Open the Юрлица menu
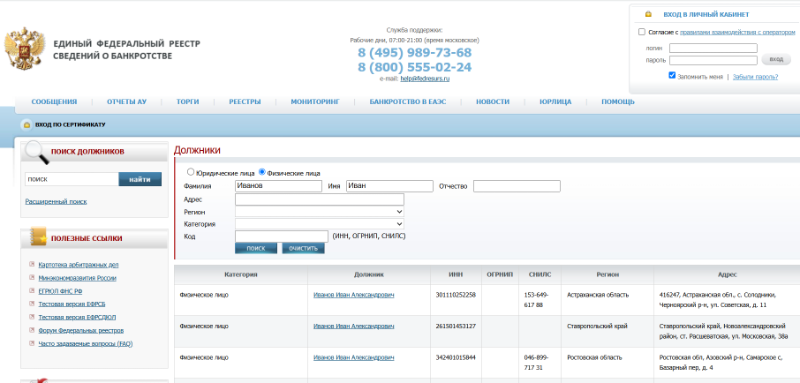 [x=555, y=102]
